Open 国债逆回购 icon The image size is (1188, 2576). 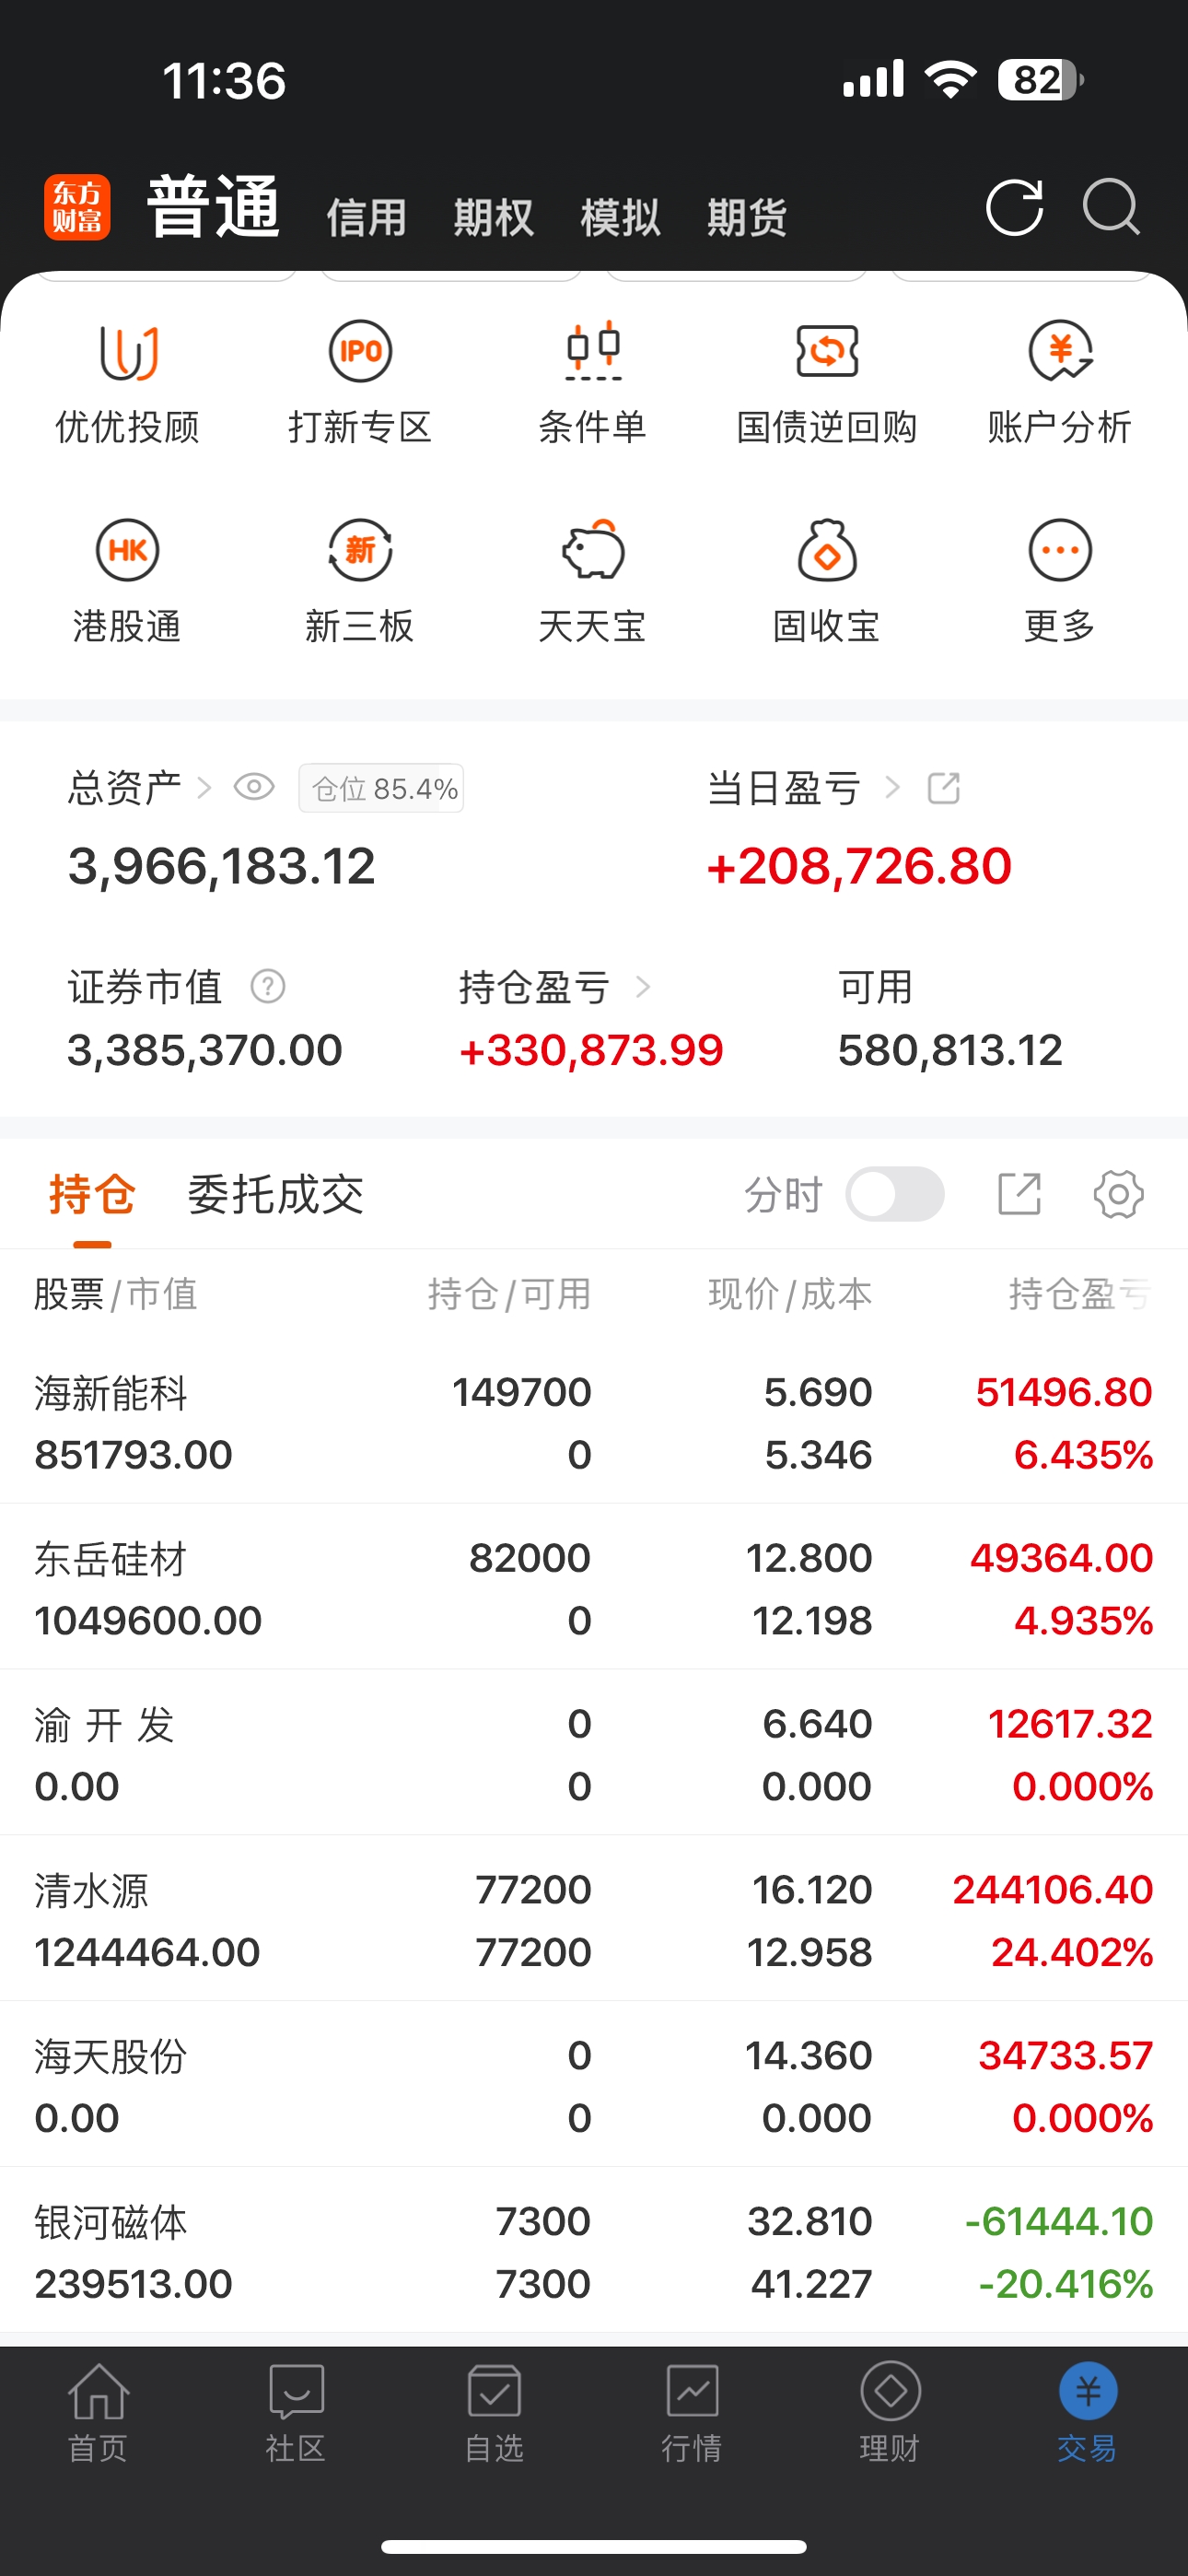[x=827, y=352]
